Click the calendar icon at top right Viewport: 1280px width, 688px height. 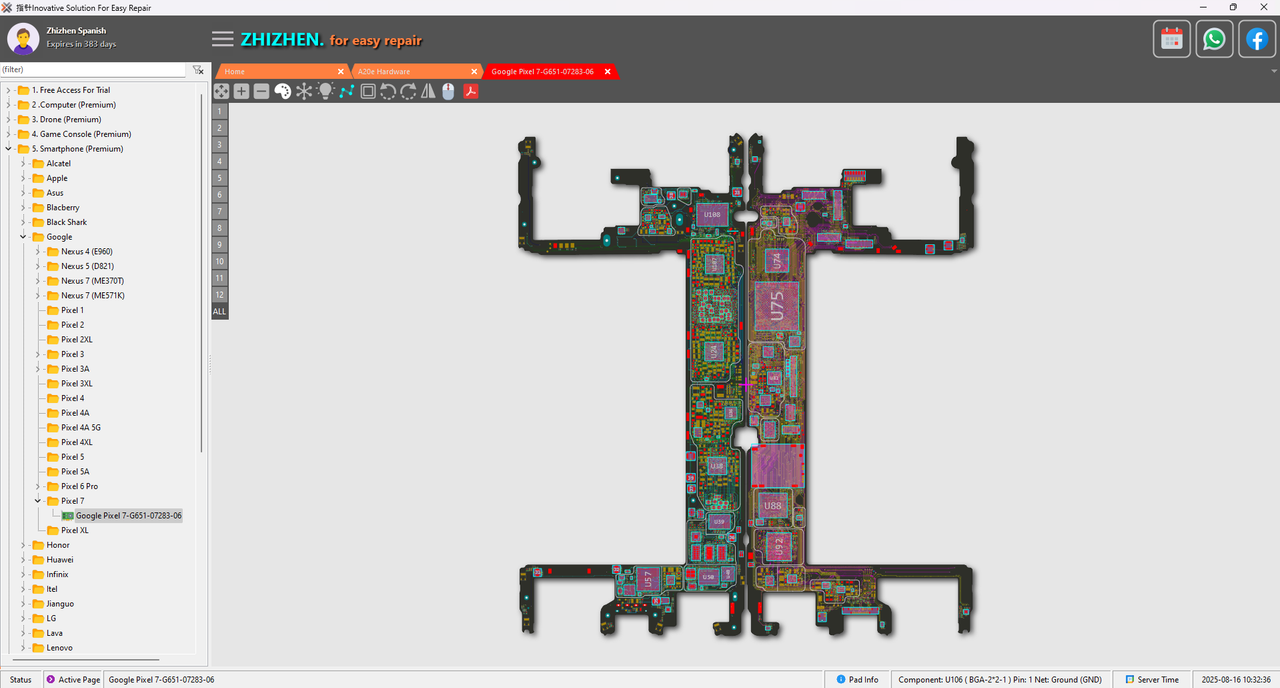(x=1172, y=39)
